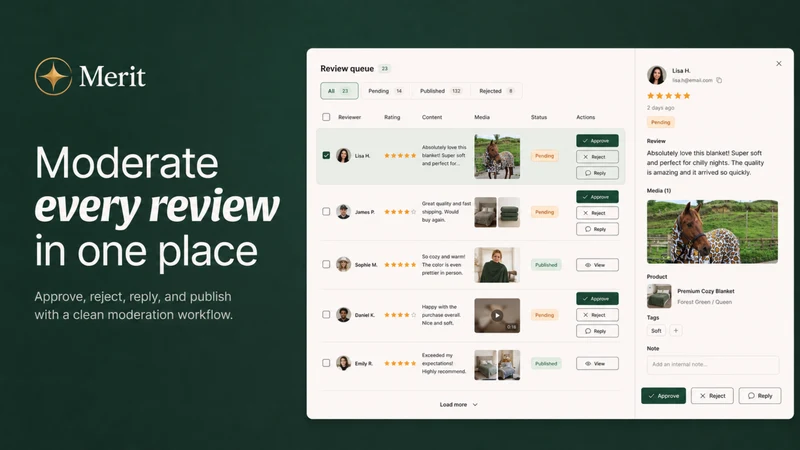Reply to James P.'s review
Screen dimensions: 800x450
(x=597, y=229)
